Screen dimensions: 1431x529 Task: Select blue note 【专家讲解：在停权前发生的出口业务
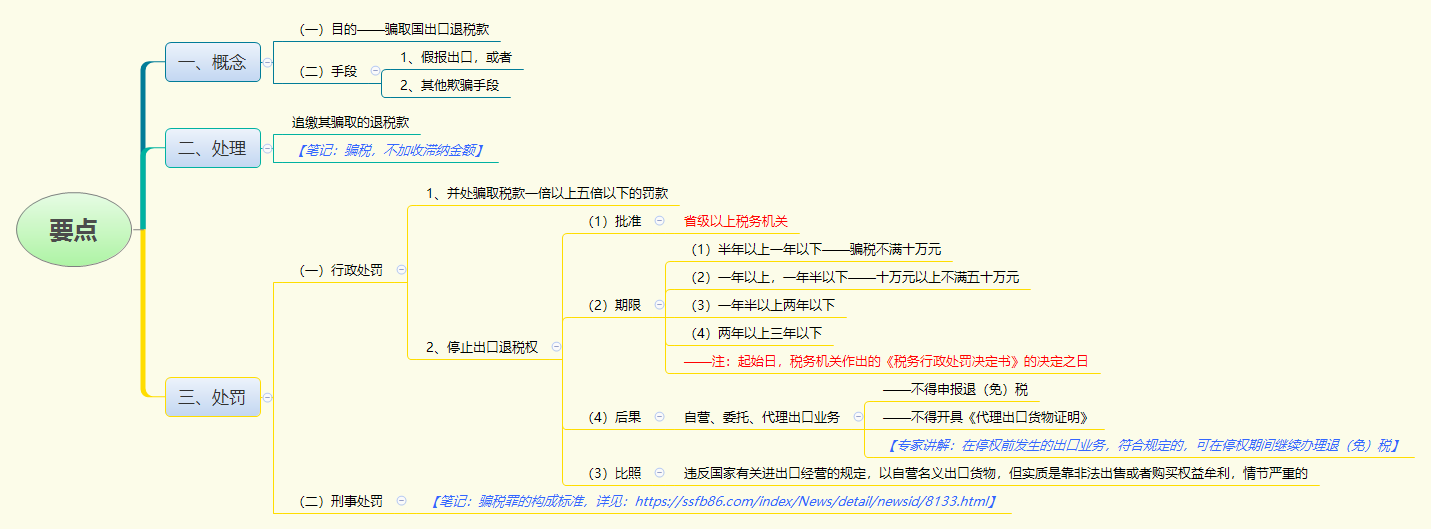click(1142, 445)
